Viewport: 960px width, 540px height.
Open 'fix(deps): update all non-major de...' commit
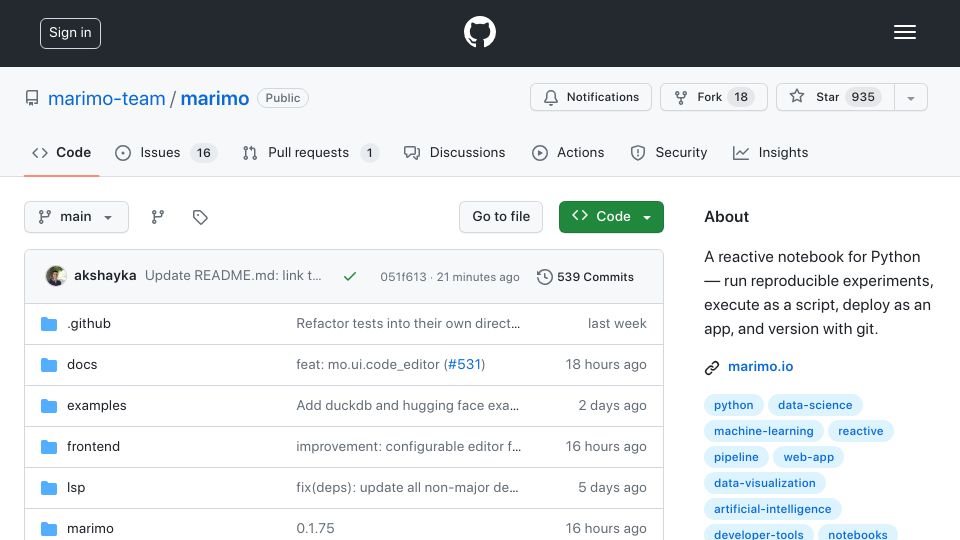coord(407,487)
